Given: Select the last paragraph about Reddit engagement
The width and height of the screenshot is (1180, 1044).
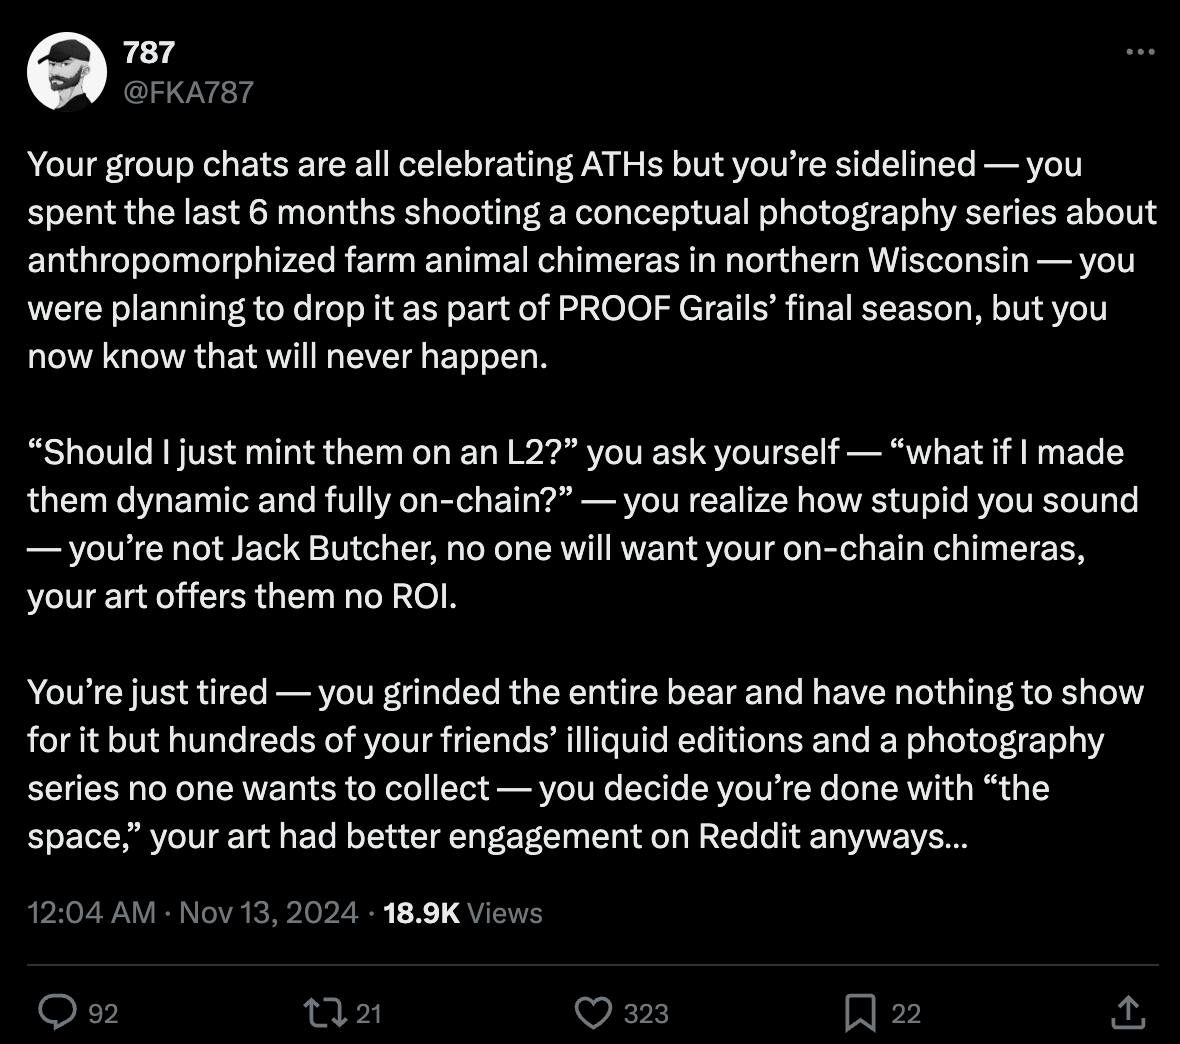Looking at the screenshot, I should point(585,764).
